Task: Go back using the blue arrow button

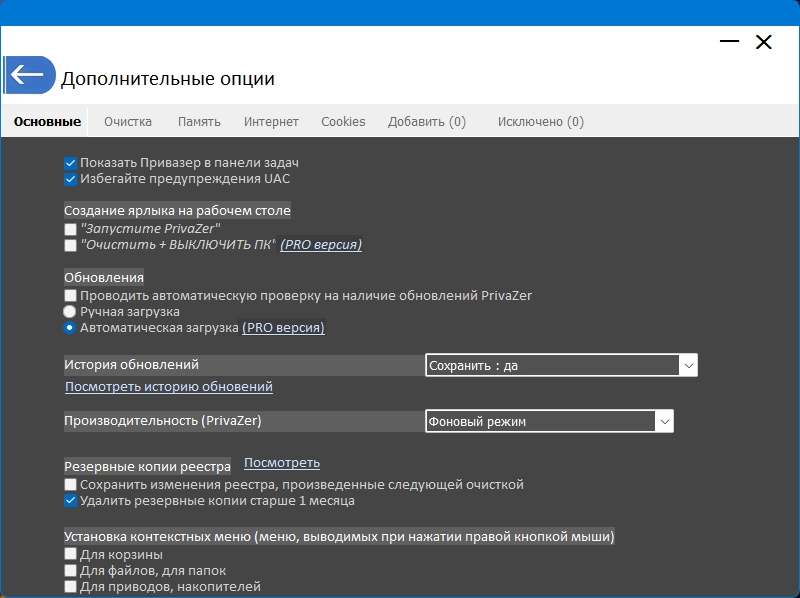Action: 29,75
